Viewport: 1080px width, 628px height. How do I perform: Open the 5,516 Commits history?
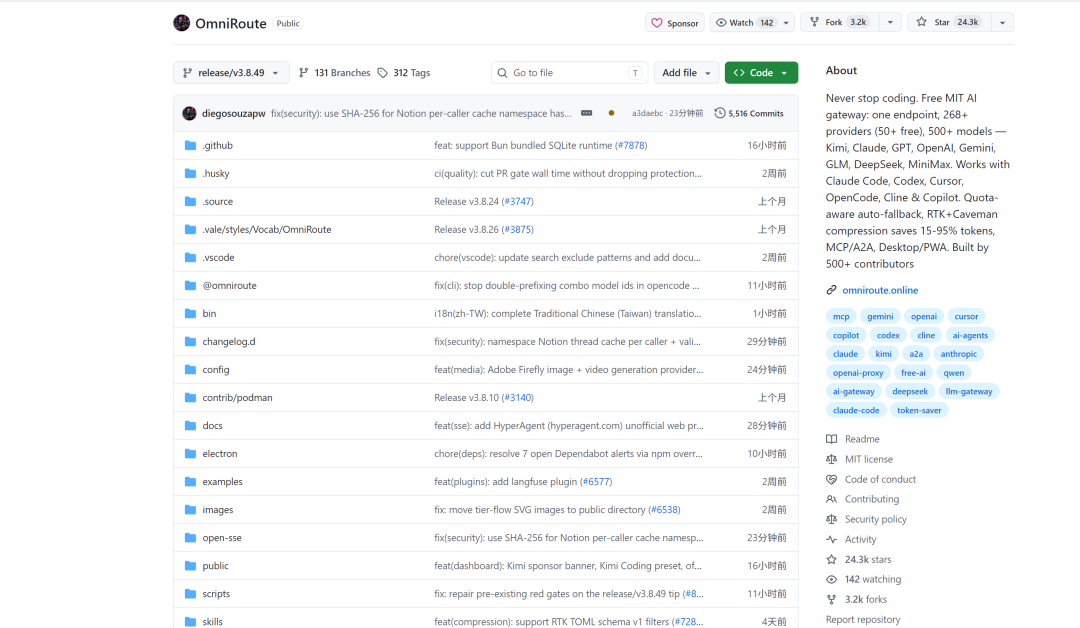point(749,114)
